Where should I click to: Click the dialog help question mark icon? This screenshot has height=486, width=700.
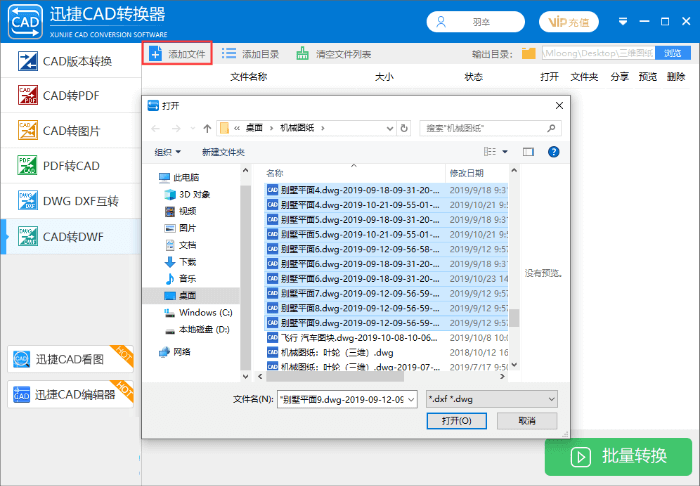tap(554, 152)
